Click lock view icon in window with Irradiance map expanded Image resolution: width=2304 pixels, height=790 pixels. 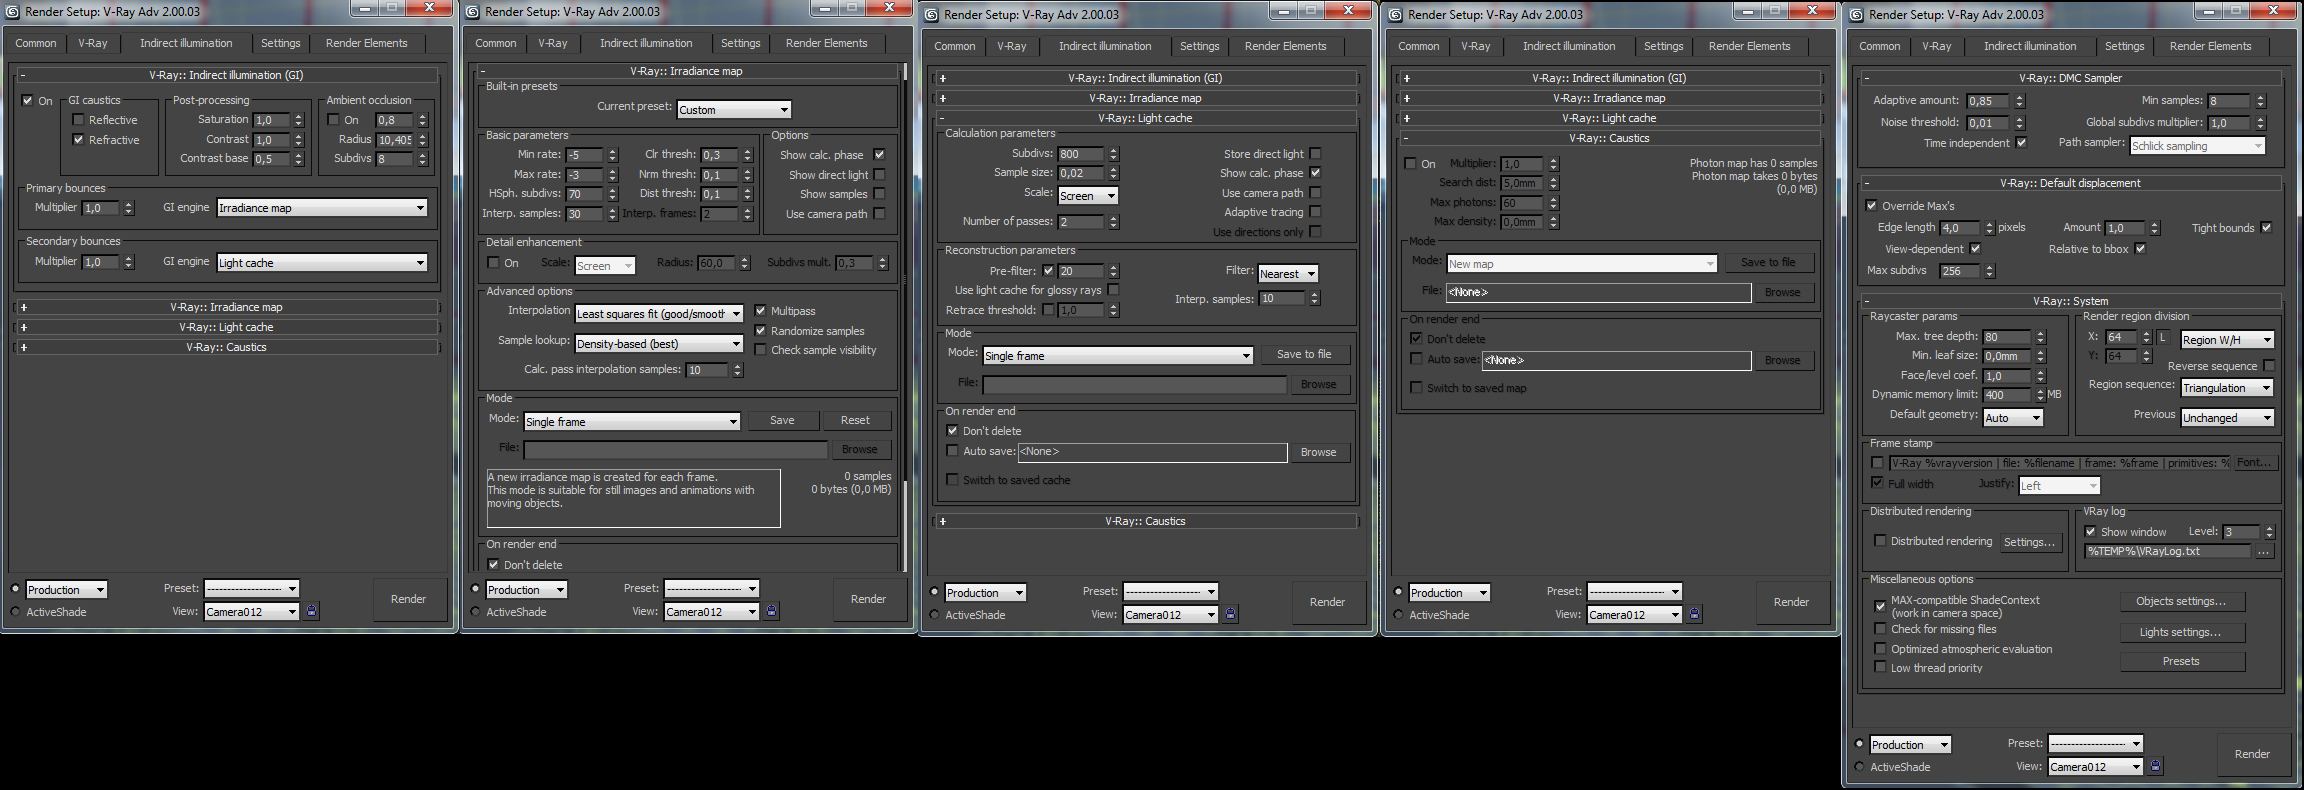[771, 611]
